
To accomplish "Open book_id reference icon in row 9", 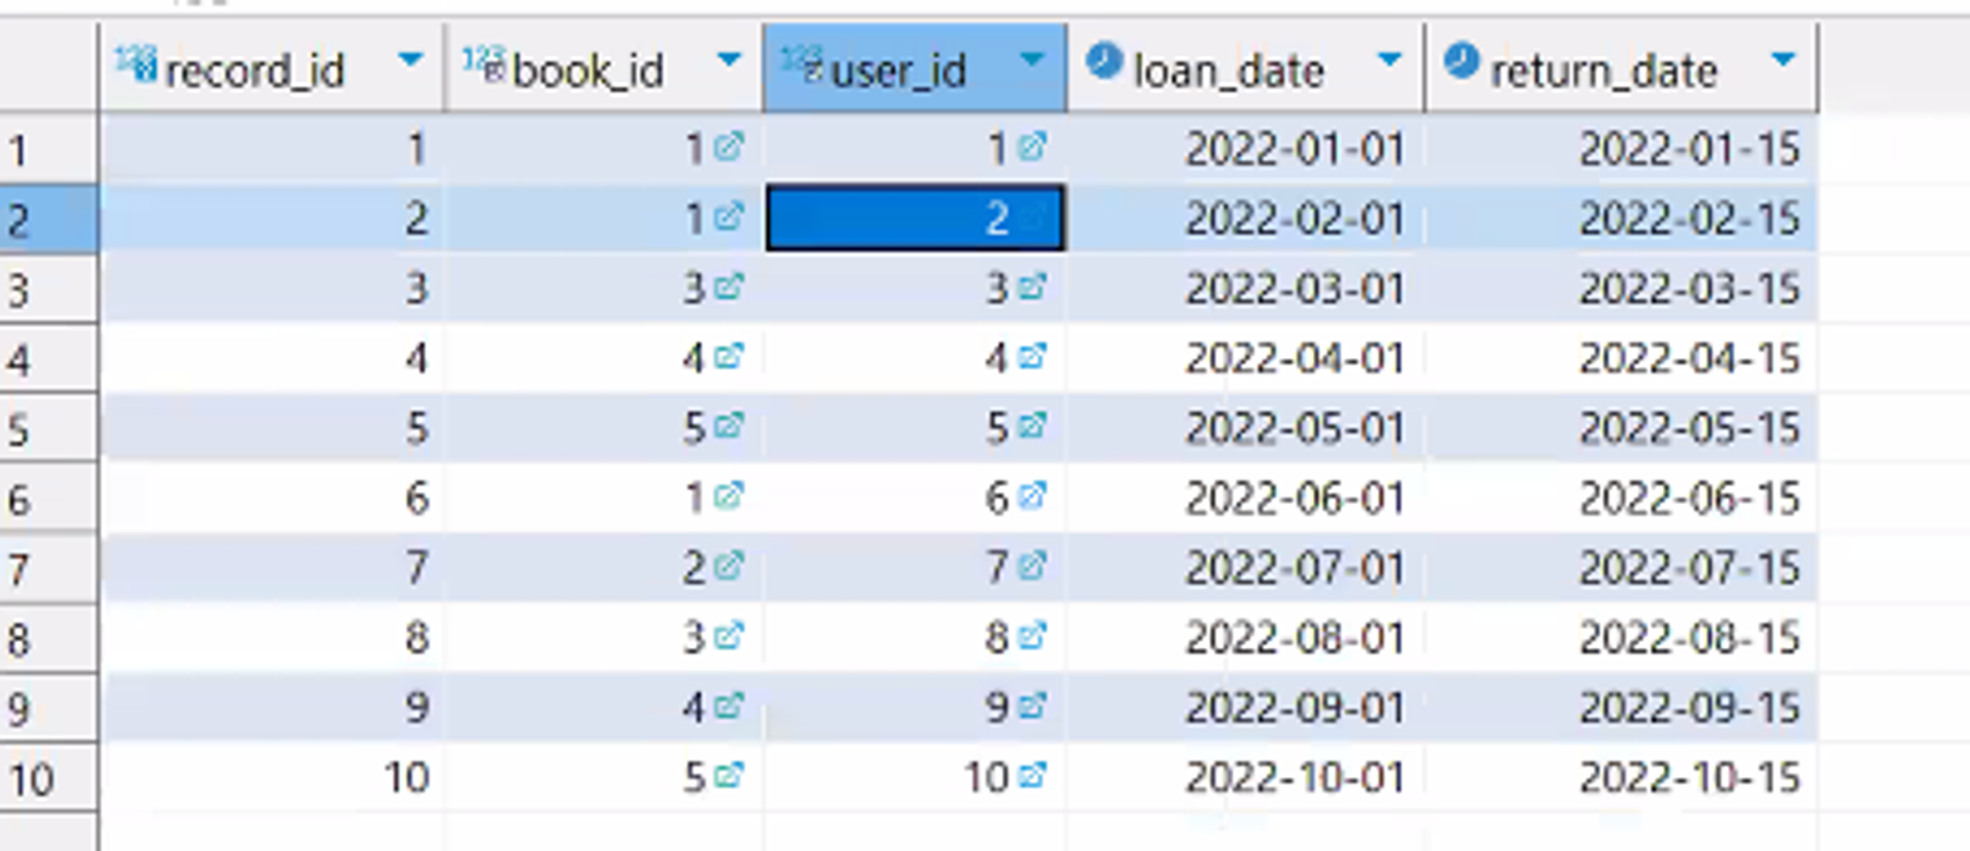I will (x=729, y=707).
